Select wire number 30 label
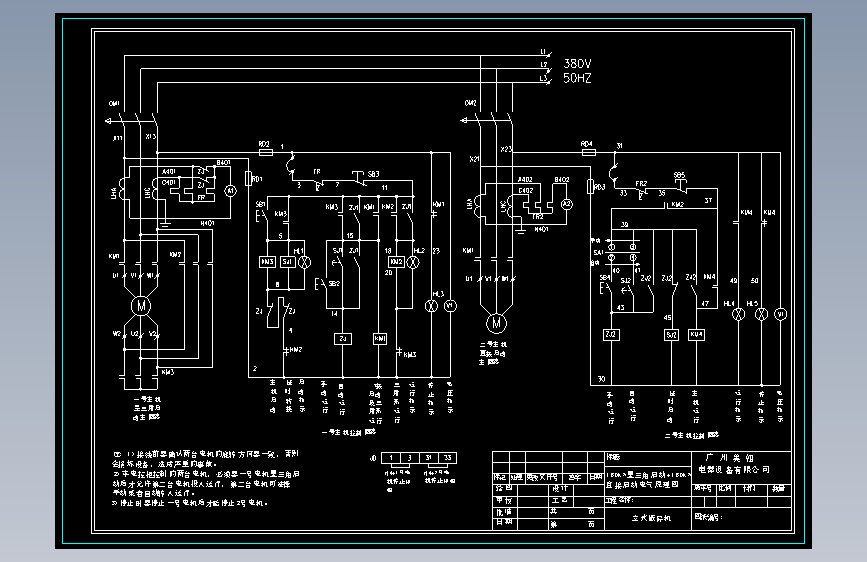Viewport: 867px width, 562px height. tap(601, 379)
